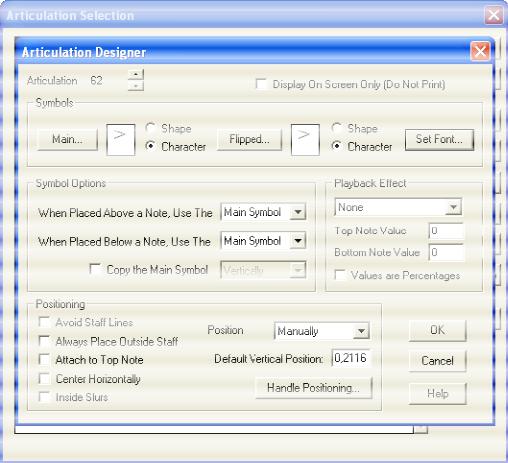Toggle Copy the Main Symbol checkbox
Viewport: 508px width, 463px height.
click(x=95, y=269)
